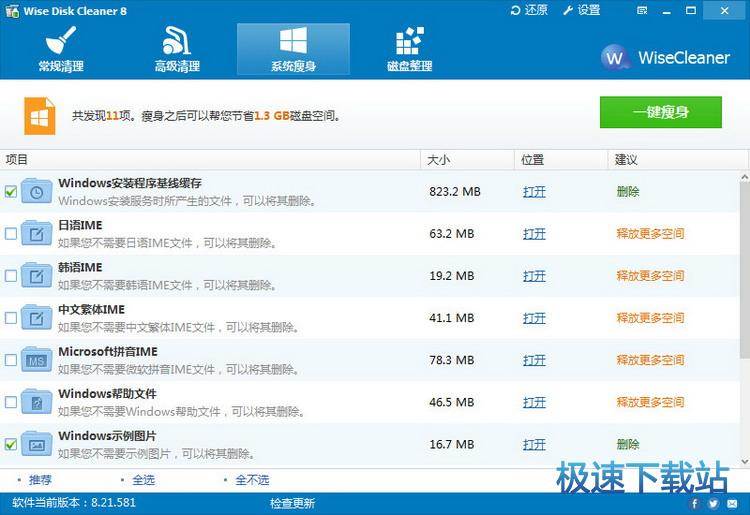Click the Wise Disk Cleaner title icon
Image resolution: width=750 pixels, height=515 pixels.
pyautogui.click(x=11, y=11)
